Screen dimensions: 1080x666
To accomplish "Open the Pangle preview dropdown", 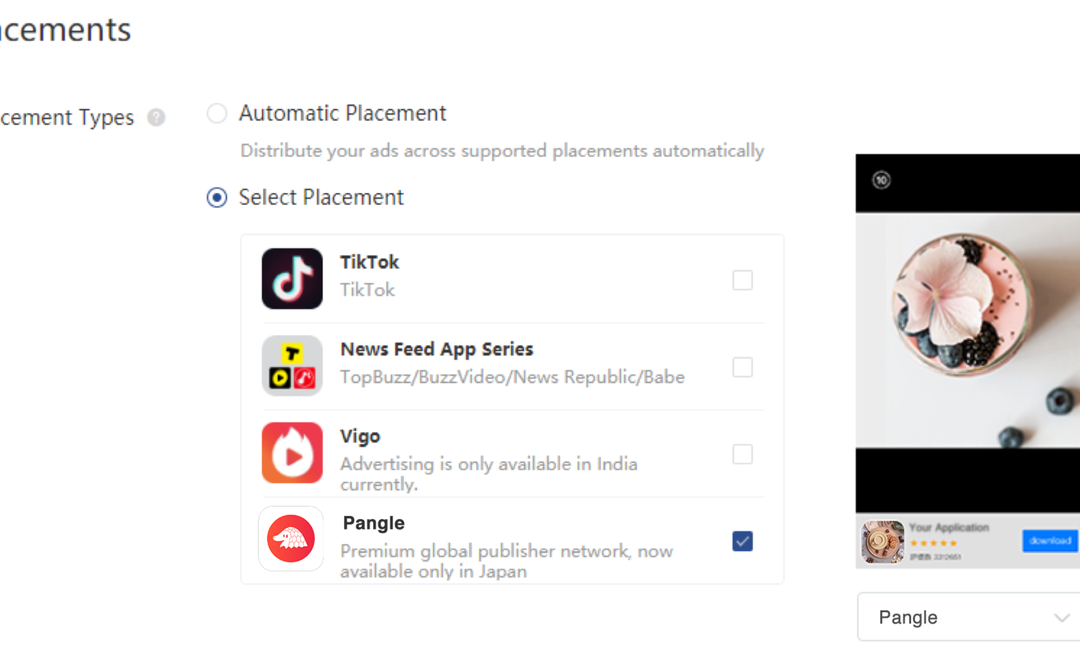I will [968, 617].
